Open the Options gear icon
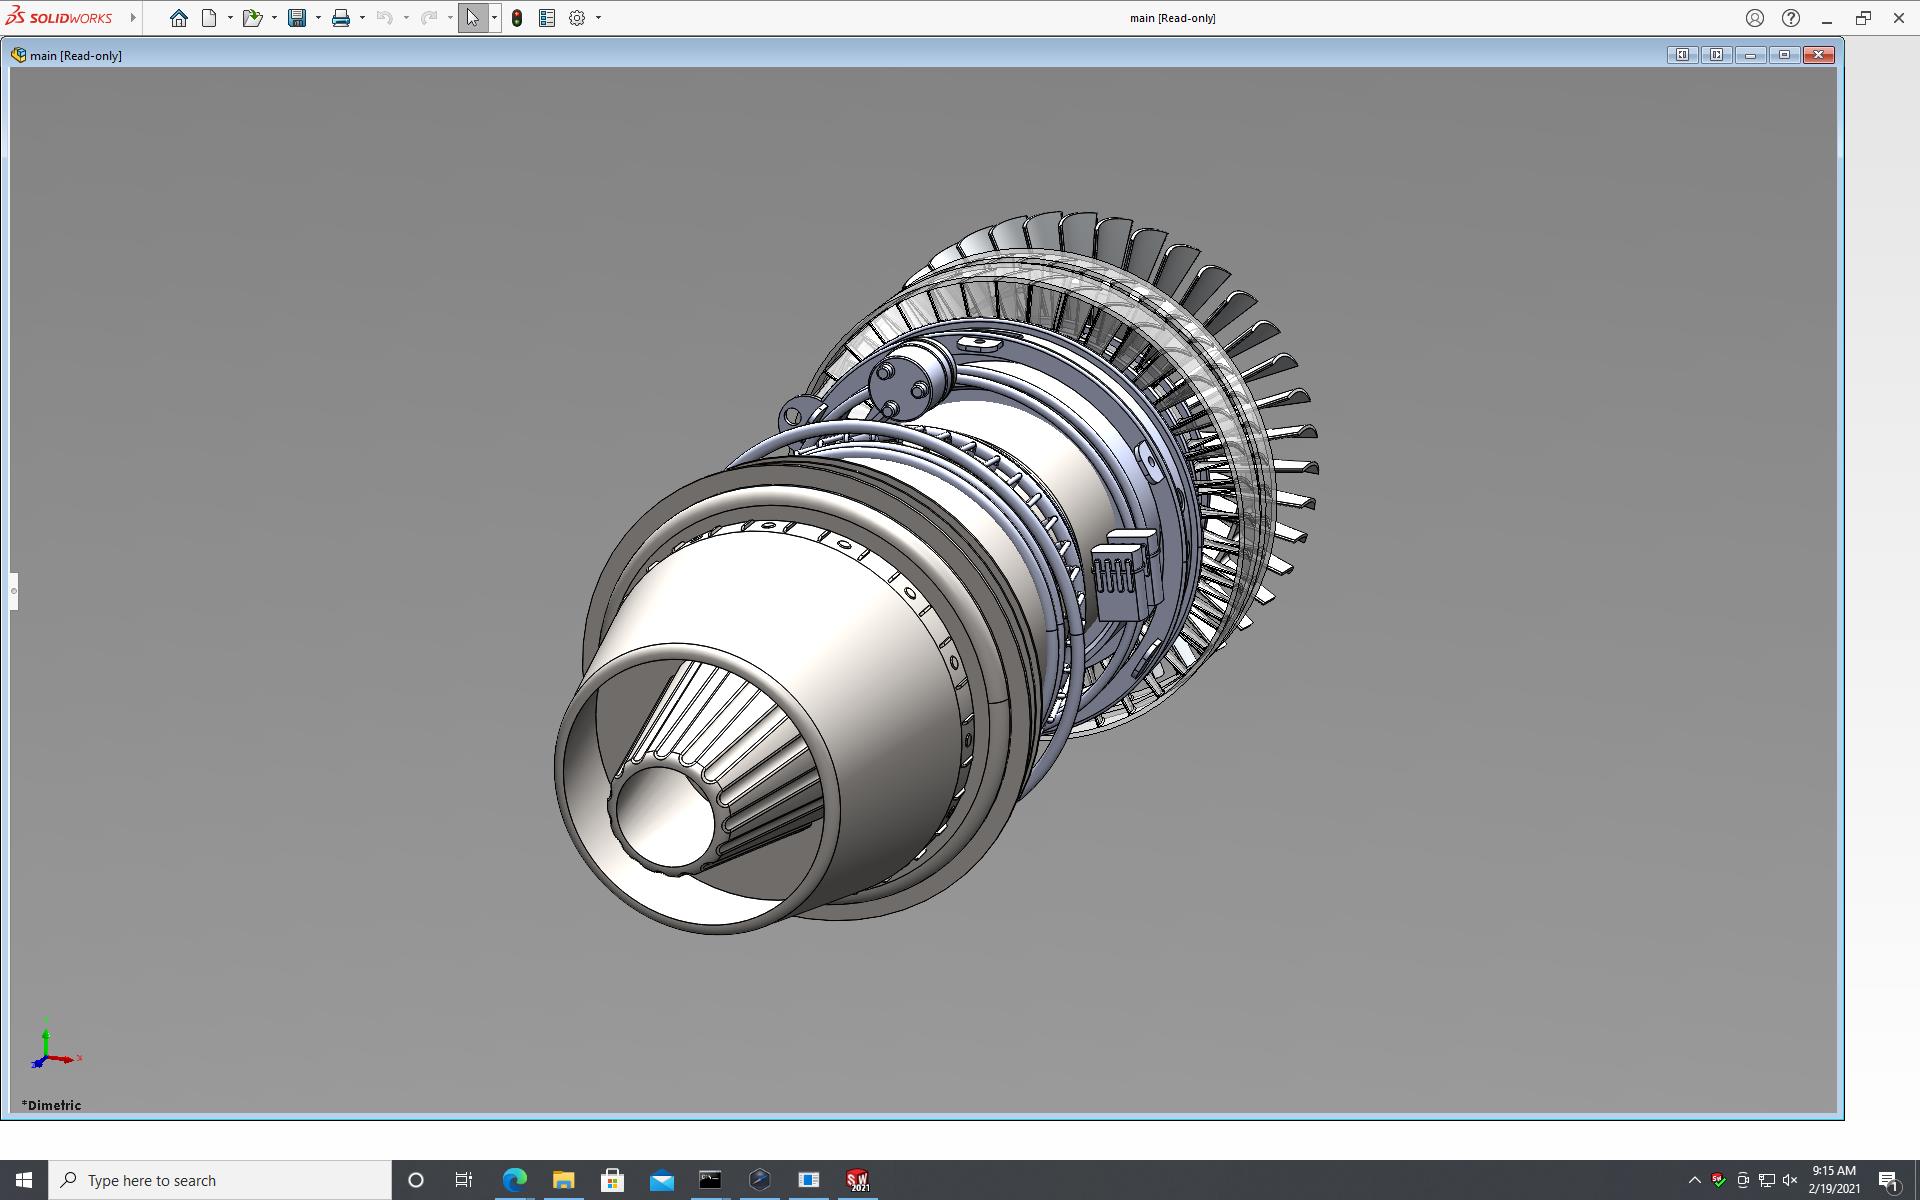The height and width of the screenshot is (1200, 1920). tap(577, 18)
